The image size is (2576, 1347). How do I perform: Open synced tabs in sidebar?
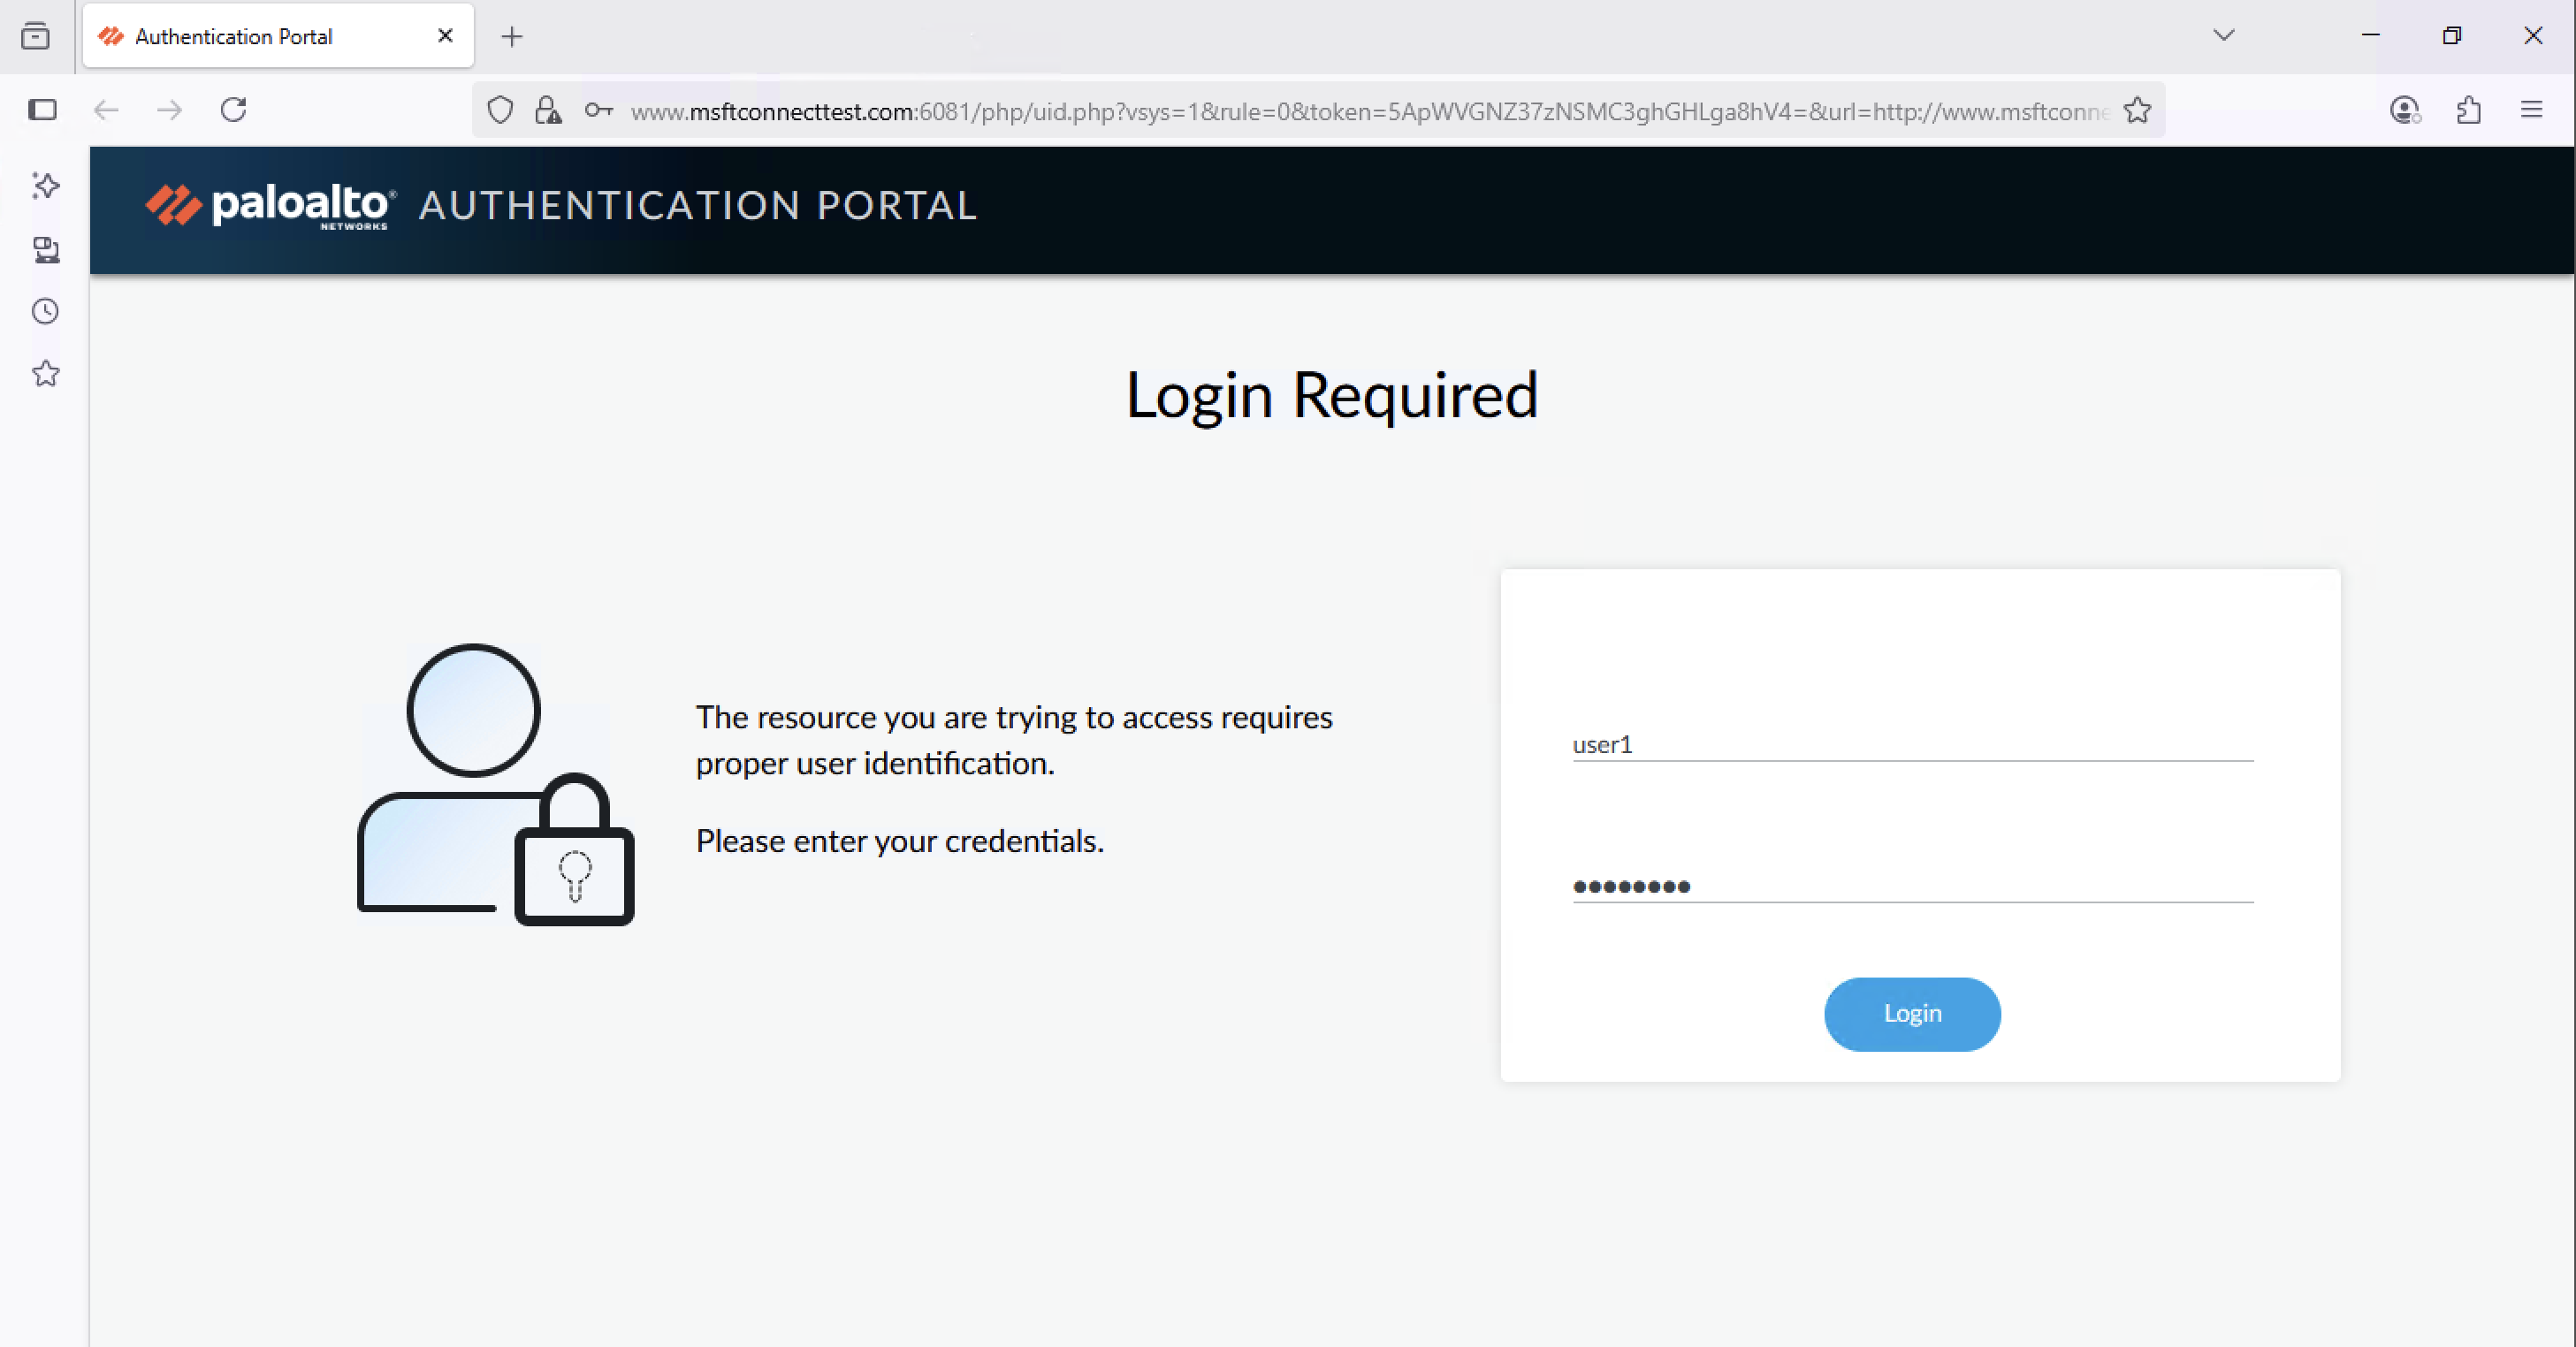coord(46,249)
